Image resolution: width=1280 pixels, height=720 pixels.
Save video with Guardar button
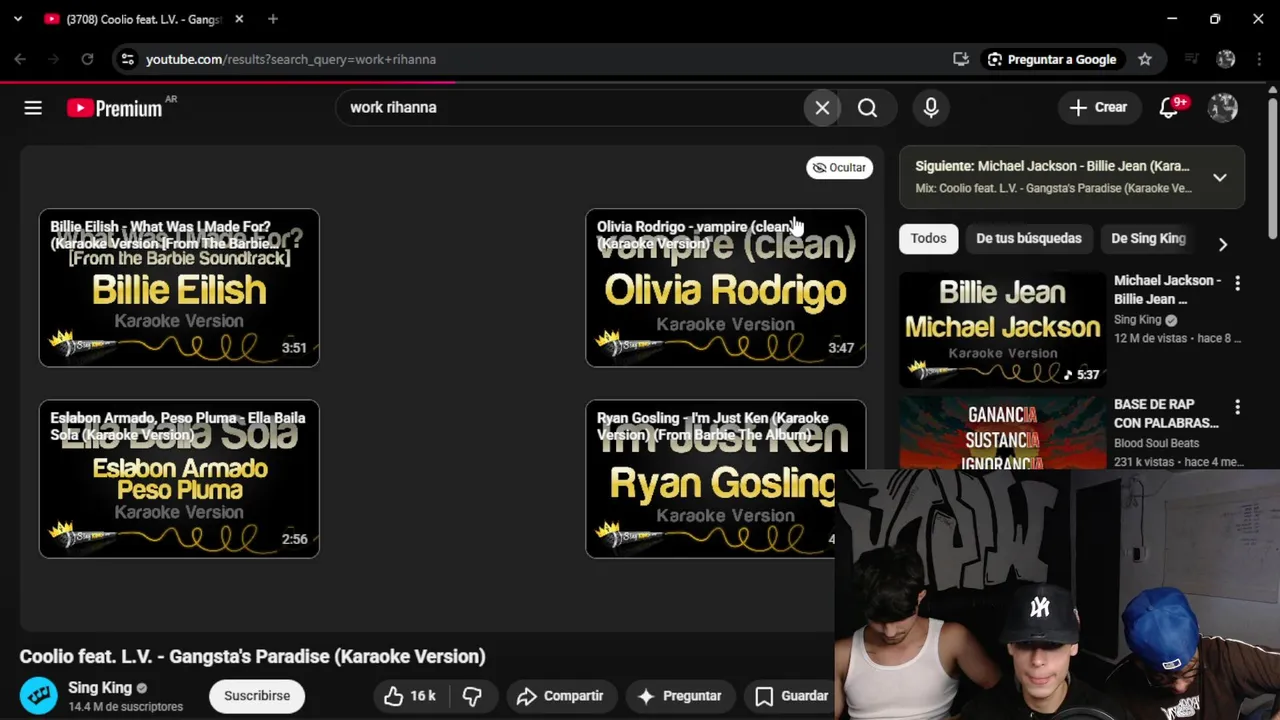click(x=792, y=696)
